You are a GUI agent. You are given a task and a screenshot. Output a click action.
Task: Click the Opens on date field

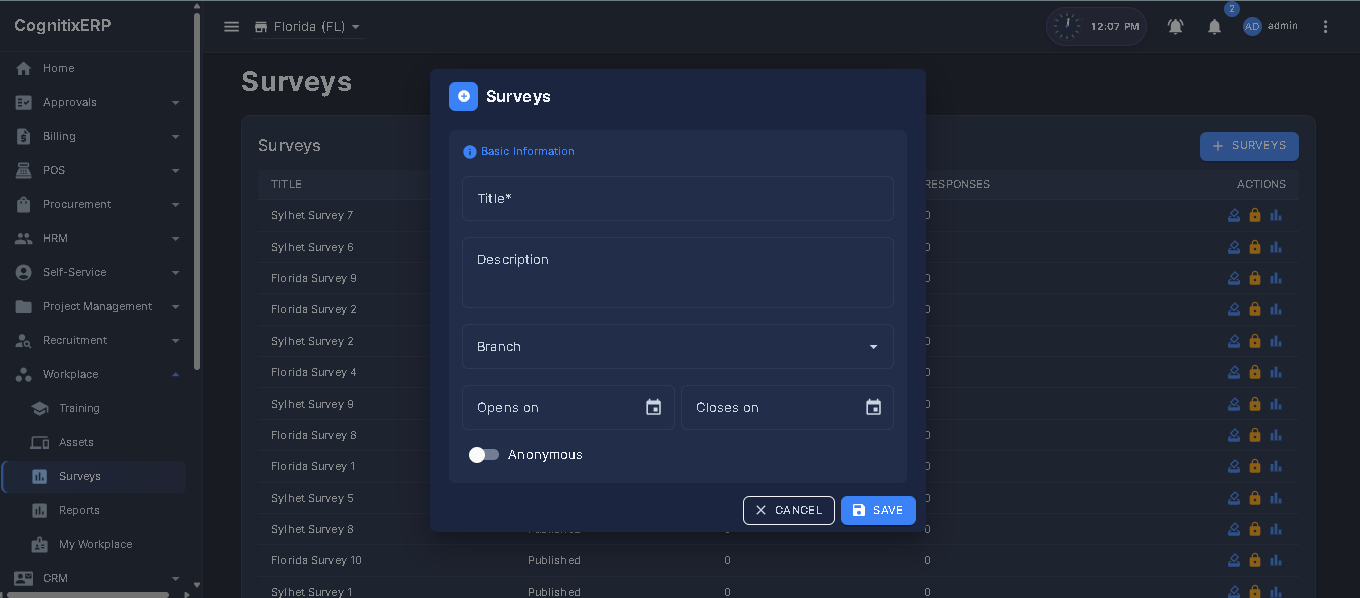(x=568, y=408)
